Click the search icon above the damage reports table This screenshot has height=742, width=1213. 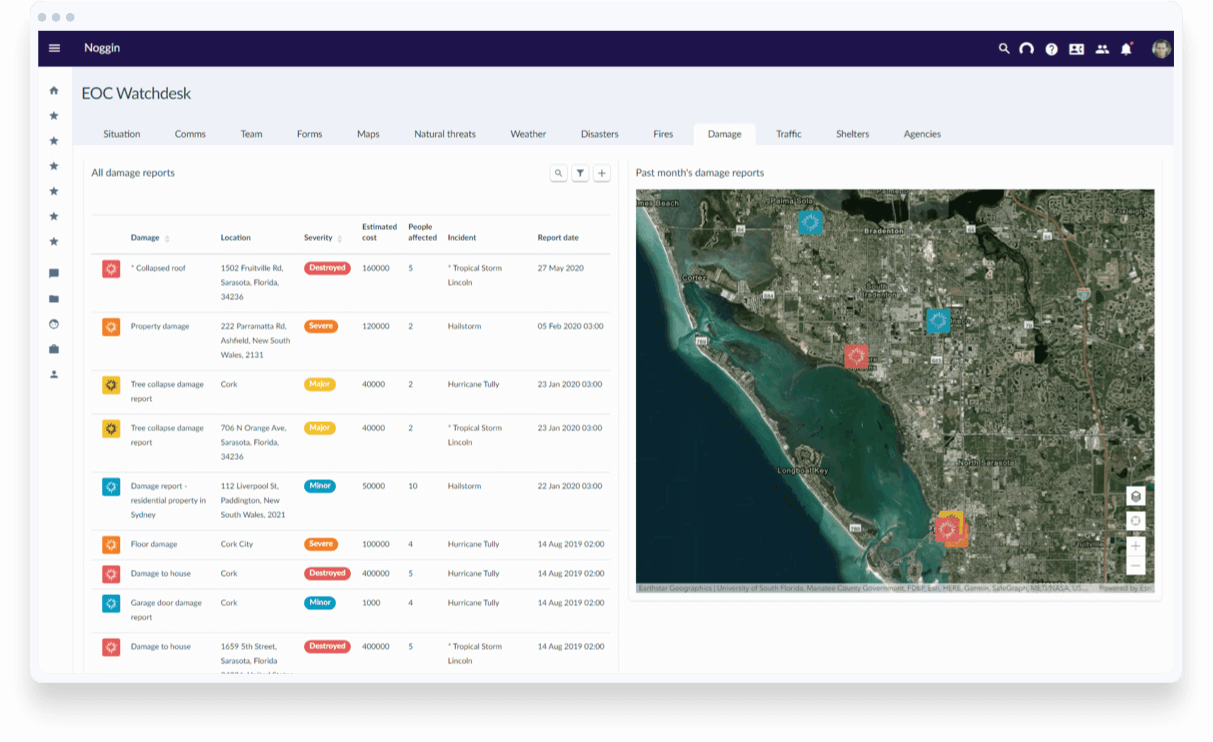pos(559,172)
